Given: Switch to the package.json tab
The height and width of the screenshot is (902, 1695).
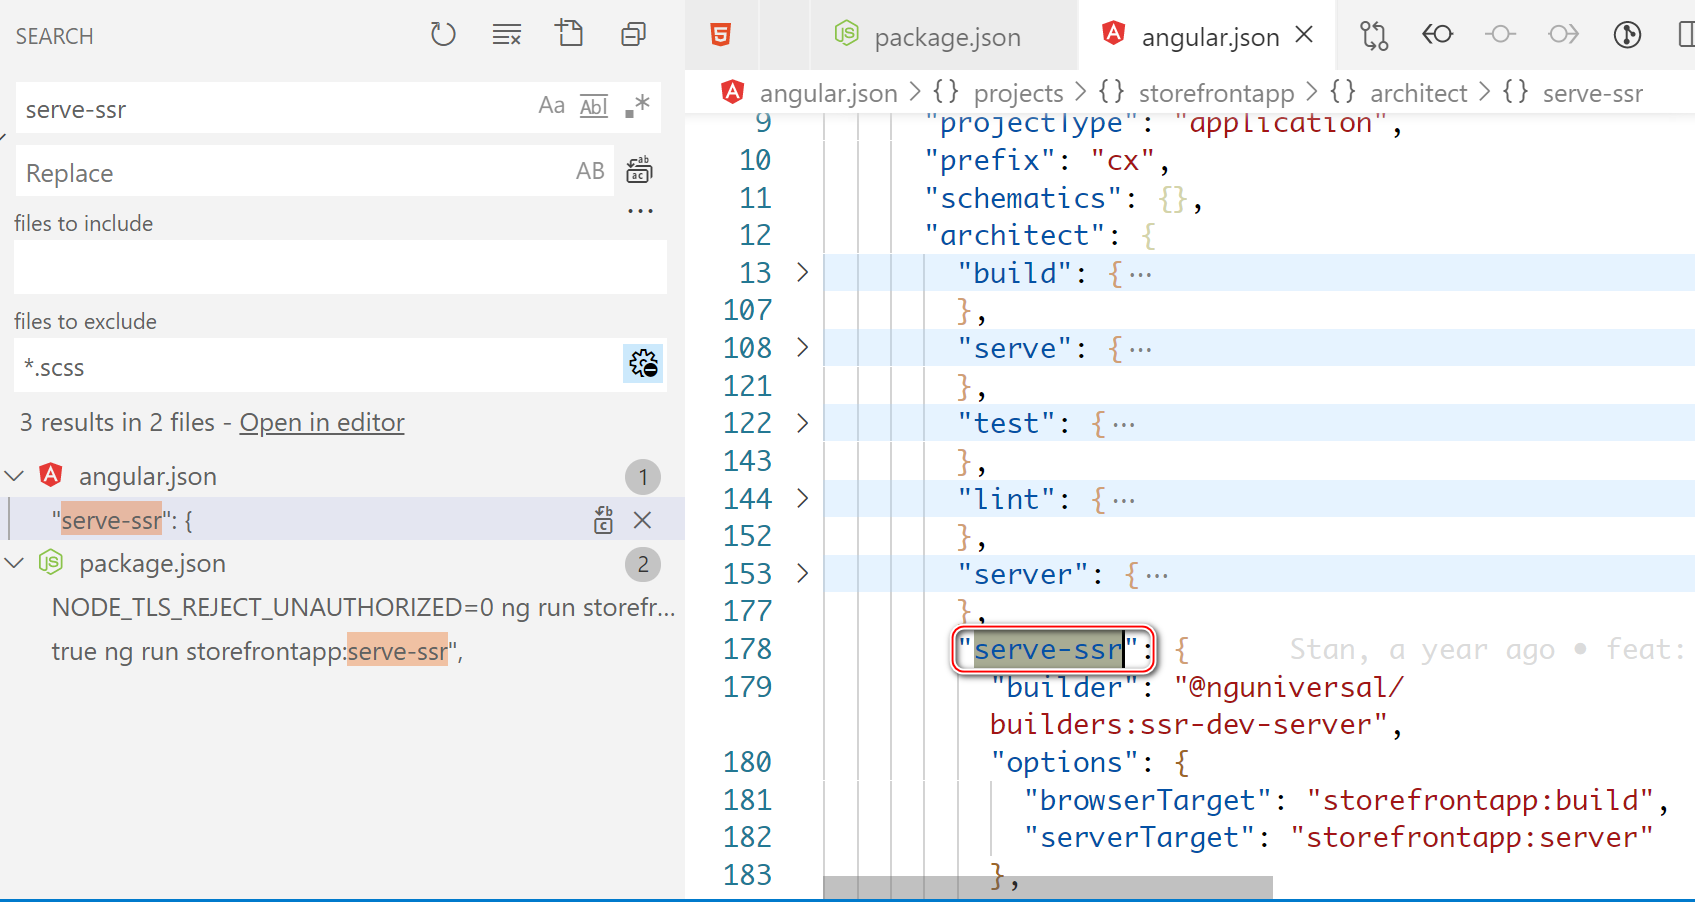Looking at the screenshot, I should [945, 36].
